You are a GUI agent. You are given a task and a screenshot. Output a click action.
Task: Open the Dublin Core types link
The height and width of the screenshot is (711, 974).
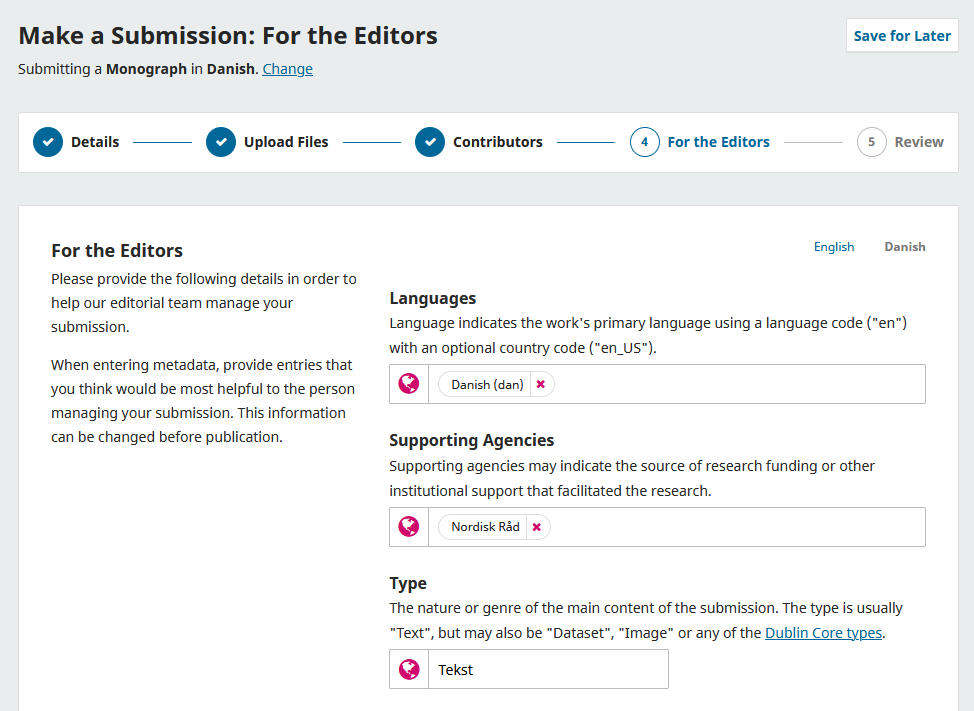[824, 633]
